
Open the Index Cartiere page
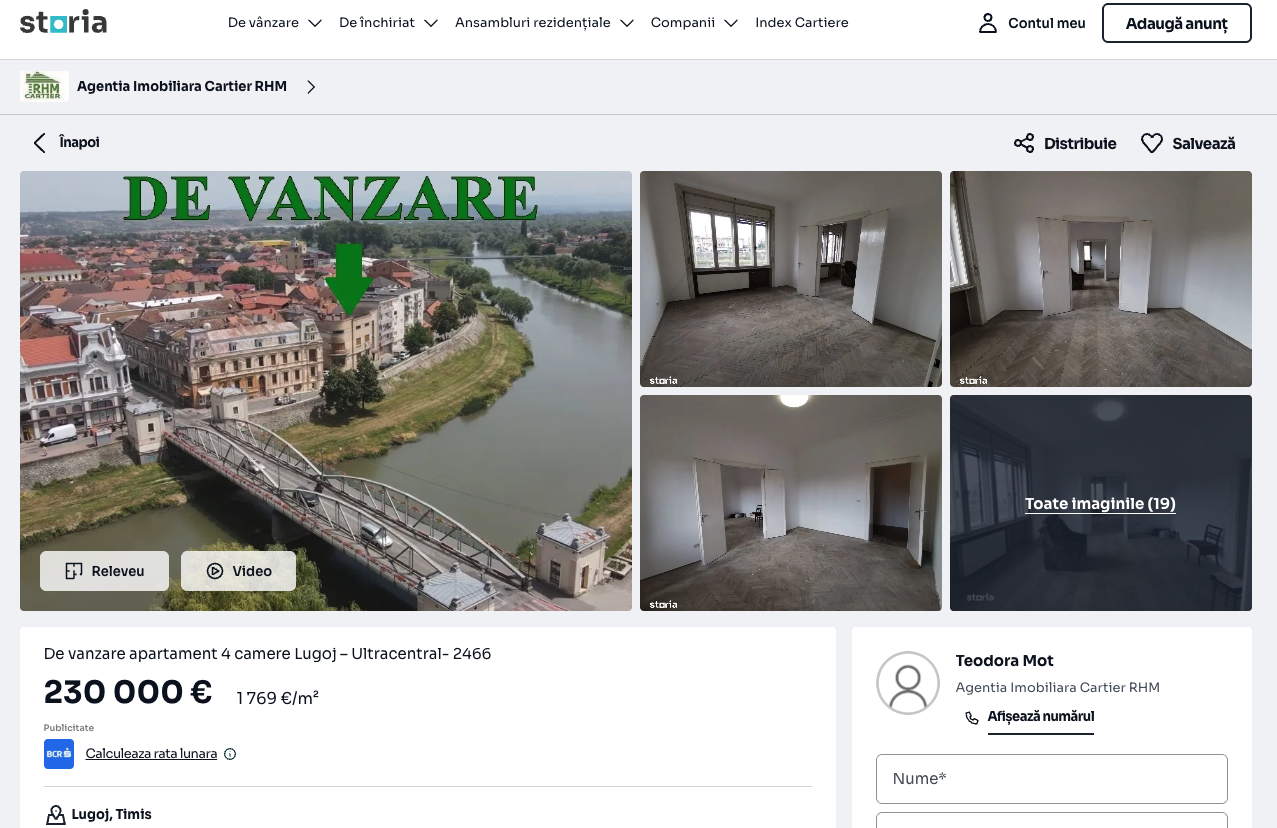point(801,23)
